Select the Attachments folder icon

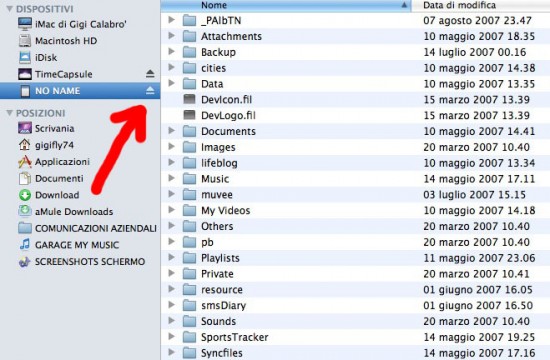pyautogui.click(x=189, y=36)
